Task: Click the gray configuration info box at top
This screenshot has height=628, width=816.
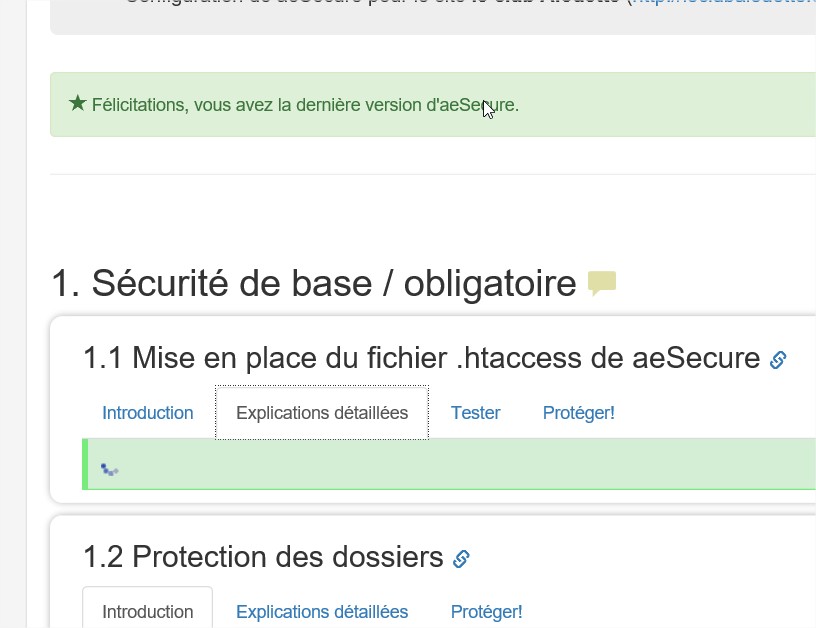Action: pos(433,17)
